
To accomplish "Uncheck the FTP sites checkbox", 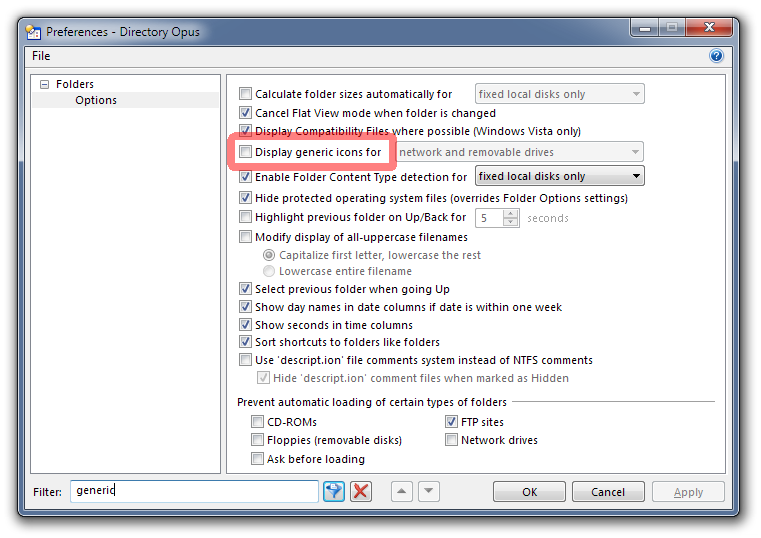I will (x=451, y=422).
